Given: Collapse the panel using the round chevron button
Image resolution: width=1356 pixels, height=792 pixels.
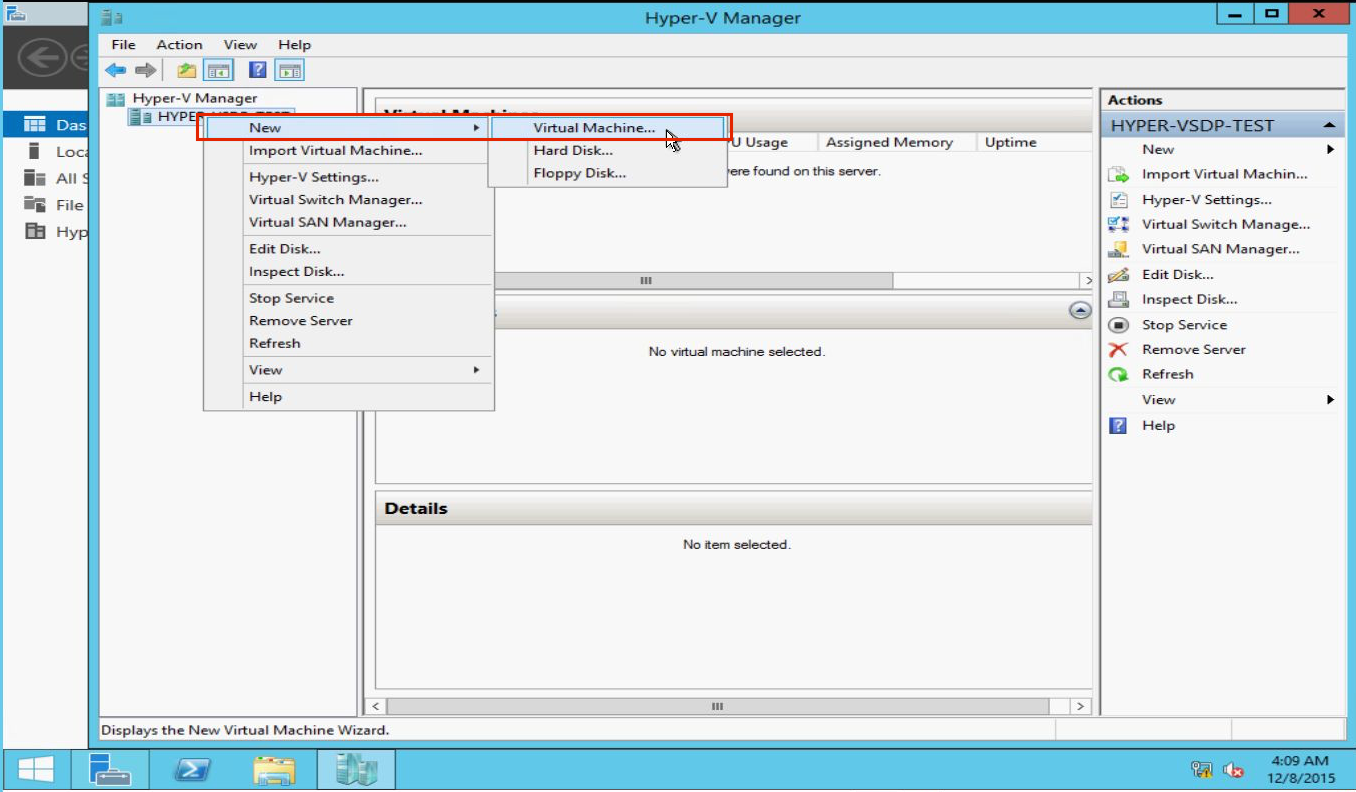Looking at the screenshot, I should (x=1080, y=310).
